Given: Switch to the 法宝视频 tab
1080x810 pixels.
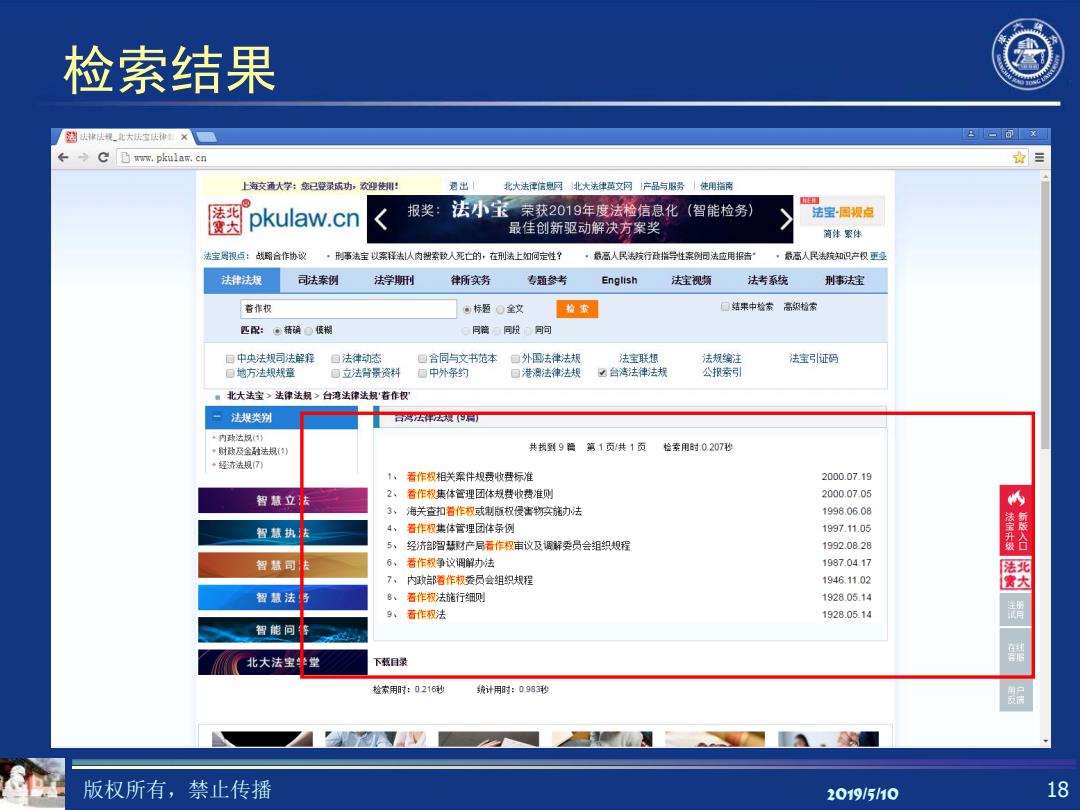Looking at the screenshot, I should pos(691,280).
